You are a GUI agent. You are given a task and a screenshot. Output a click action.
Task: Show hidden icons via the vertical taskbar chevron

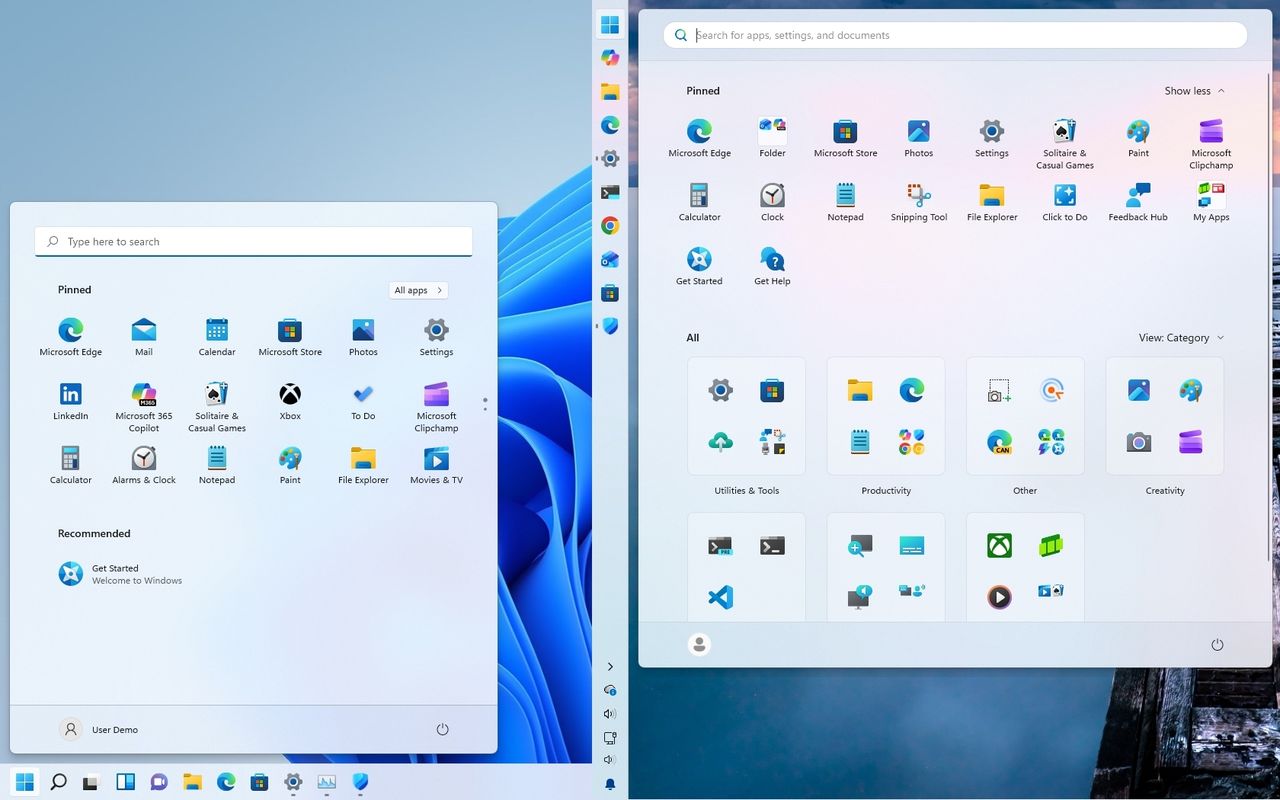pyautogui.click(x=610, y=667)
